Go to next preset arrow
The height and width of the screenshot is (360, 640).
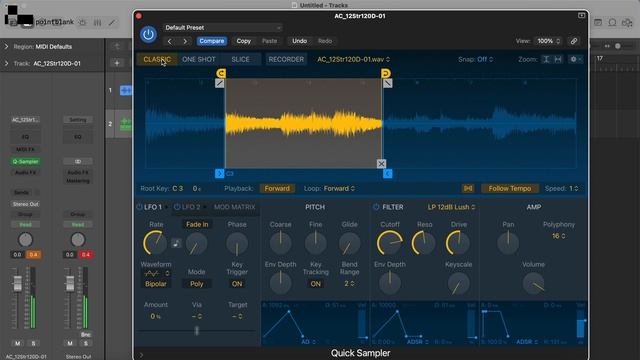(185, 41)
